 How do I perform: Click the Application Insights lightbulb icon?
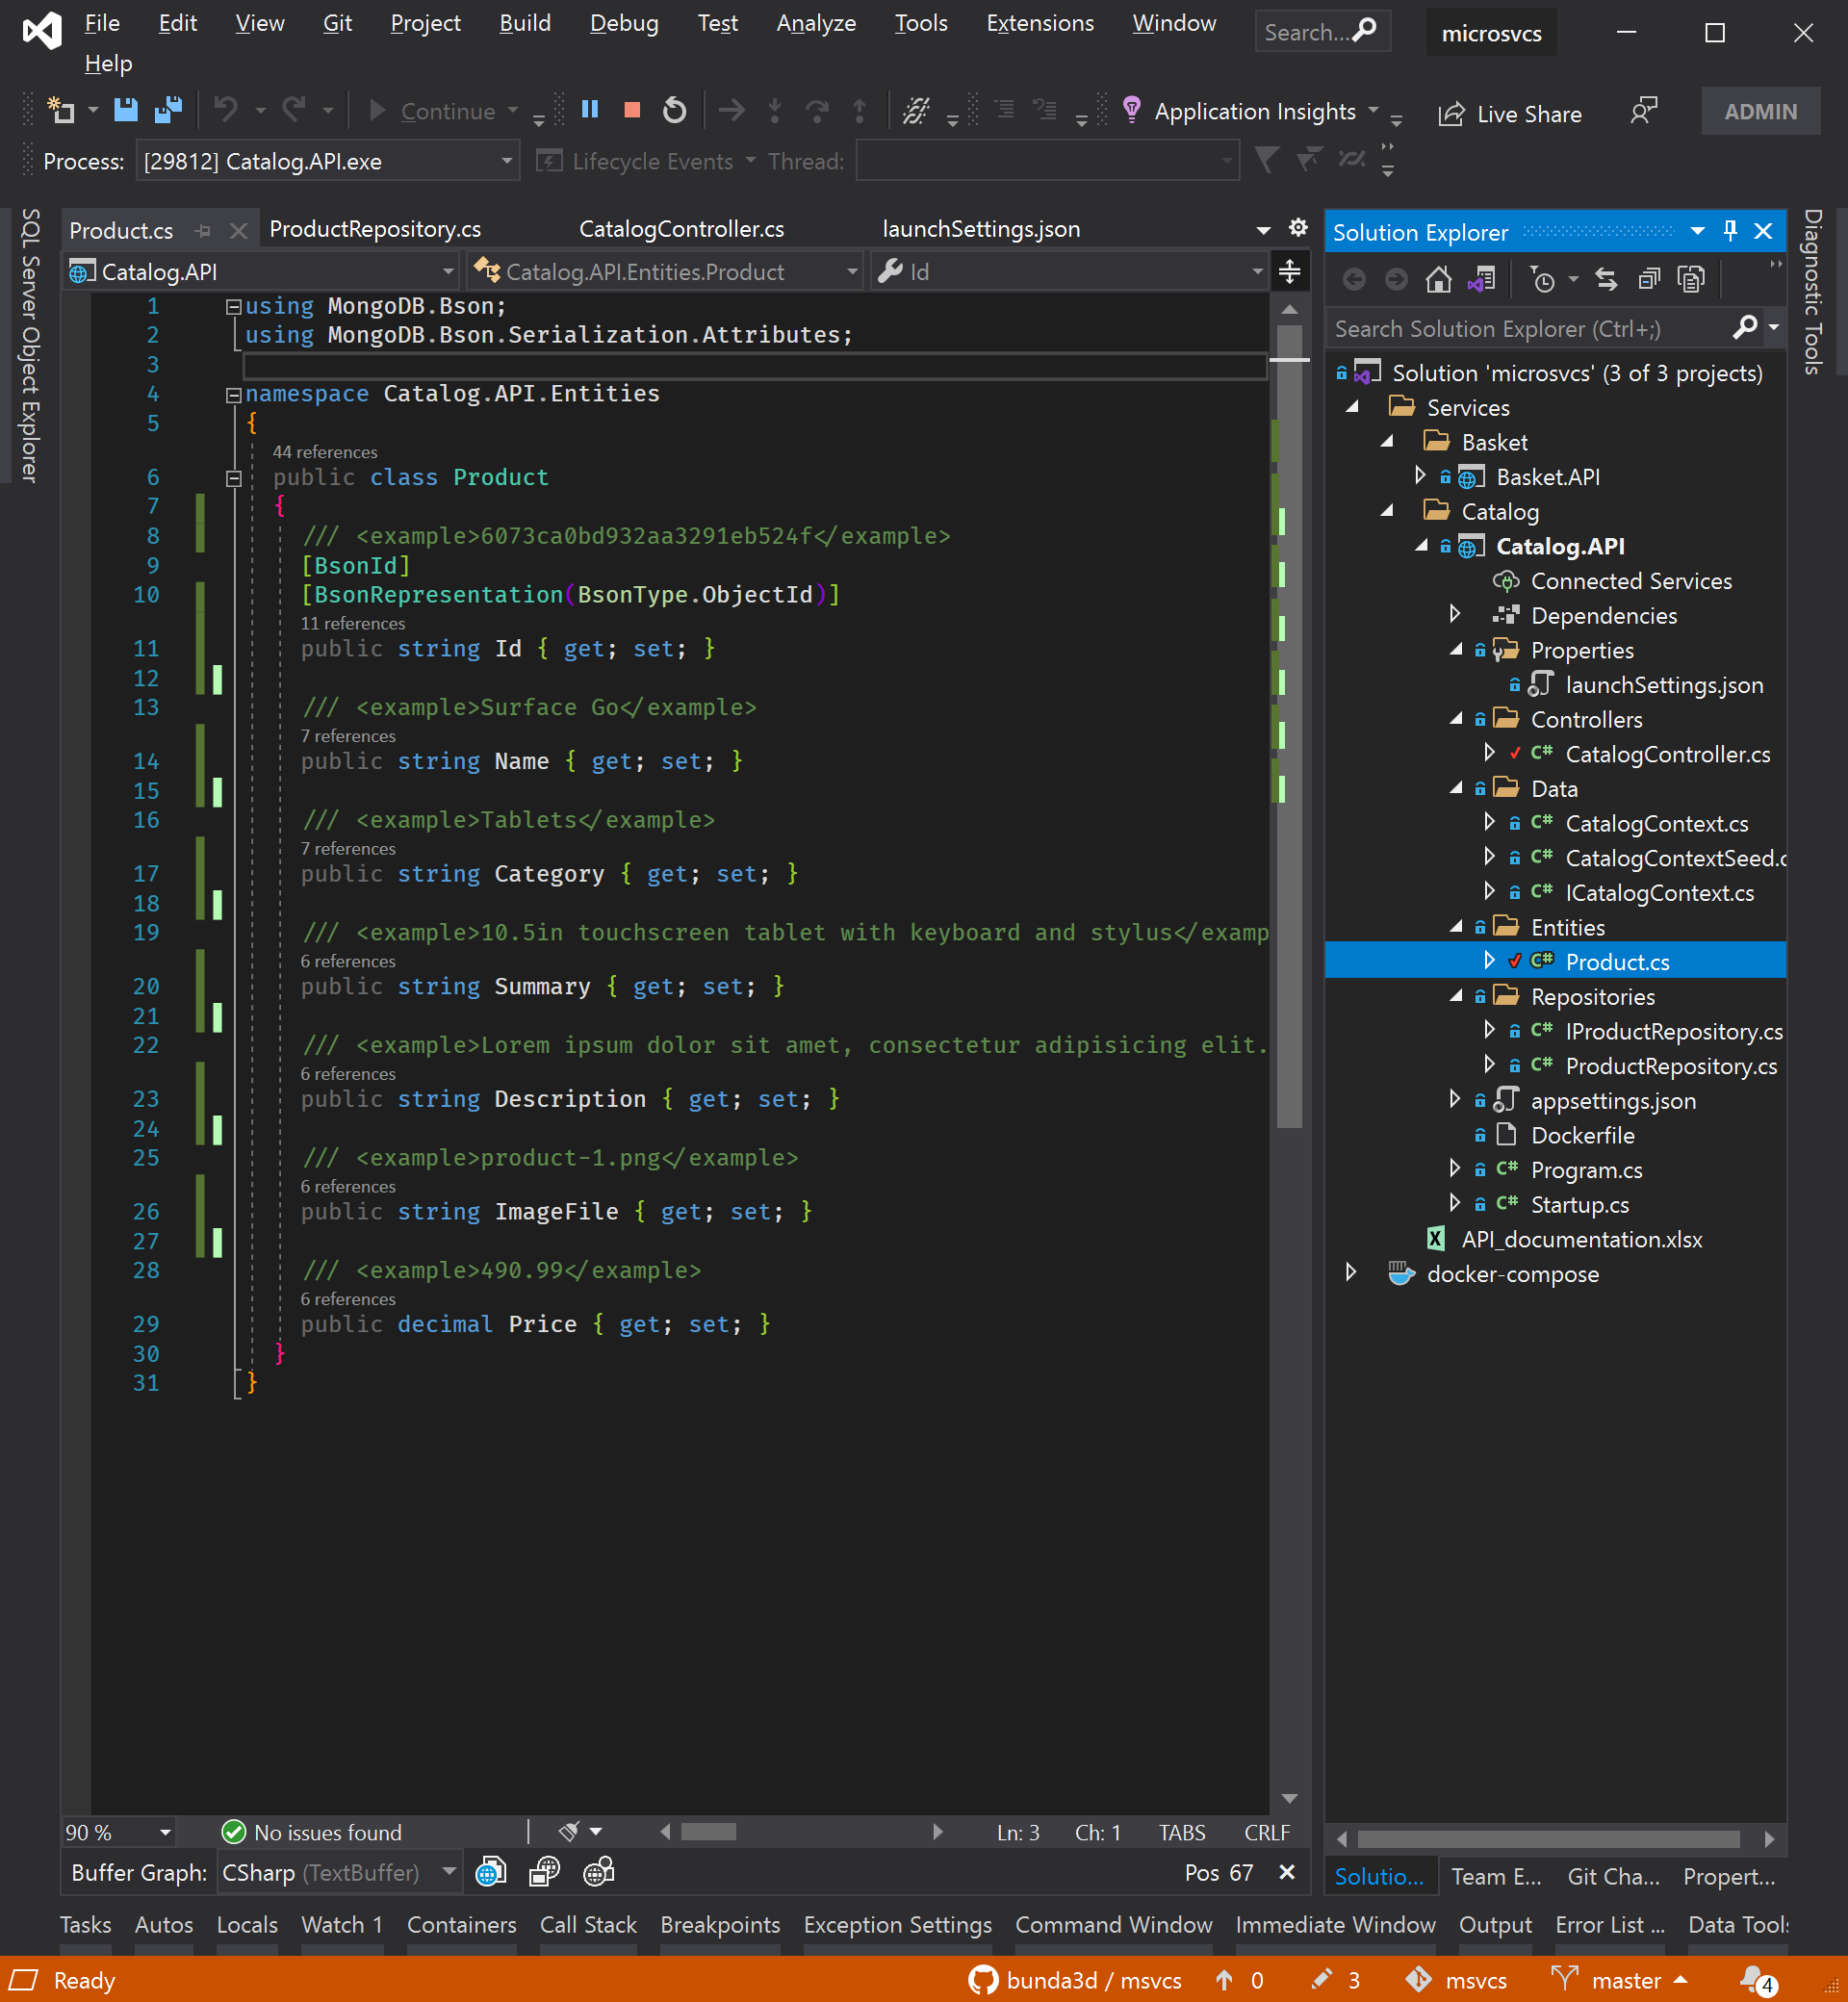1131,110
